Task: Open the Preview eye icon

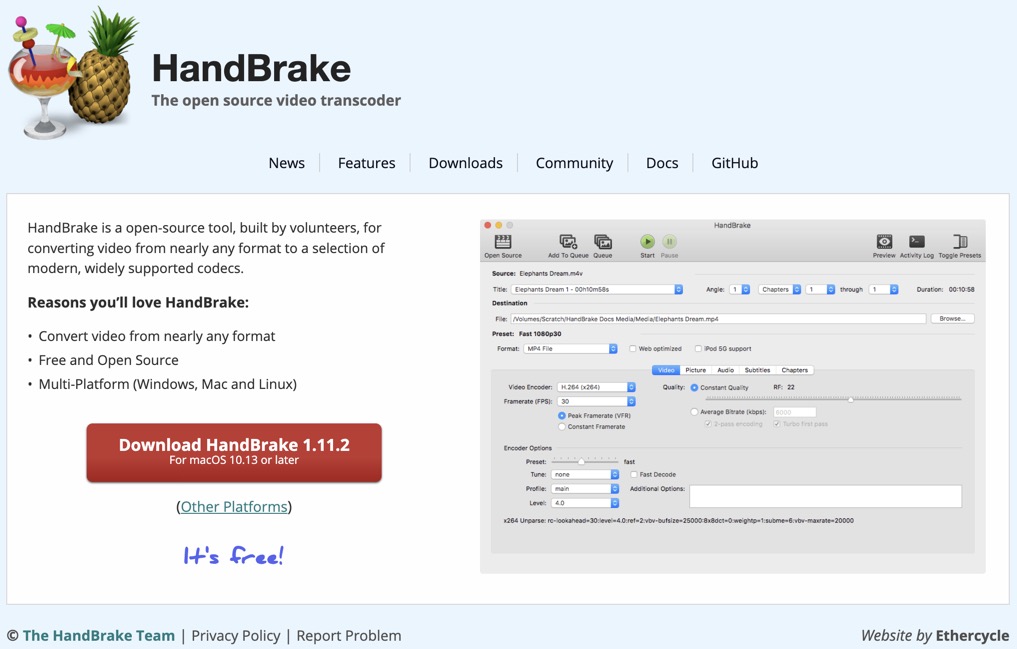Action: pyautogui.click(x=884, y=242)
